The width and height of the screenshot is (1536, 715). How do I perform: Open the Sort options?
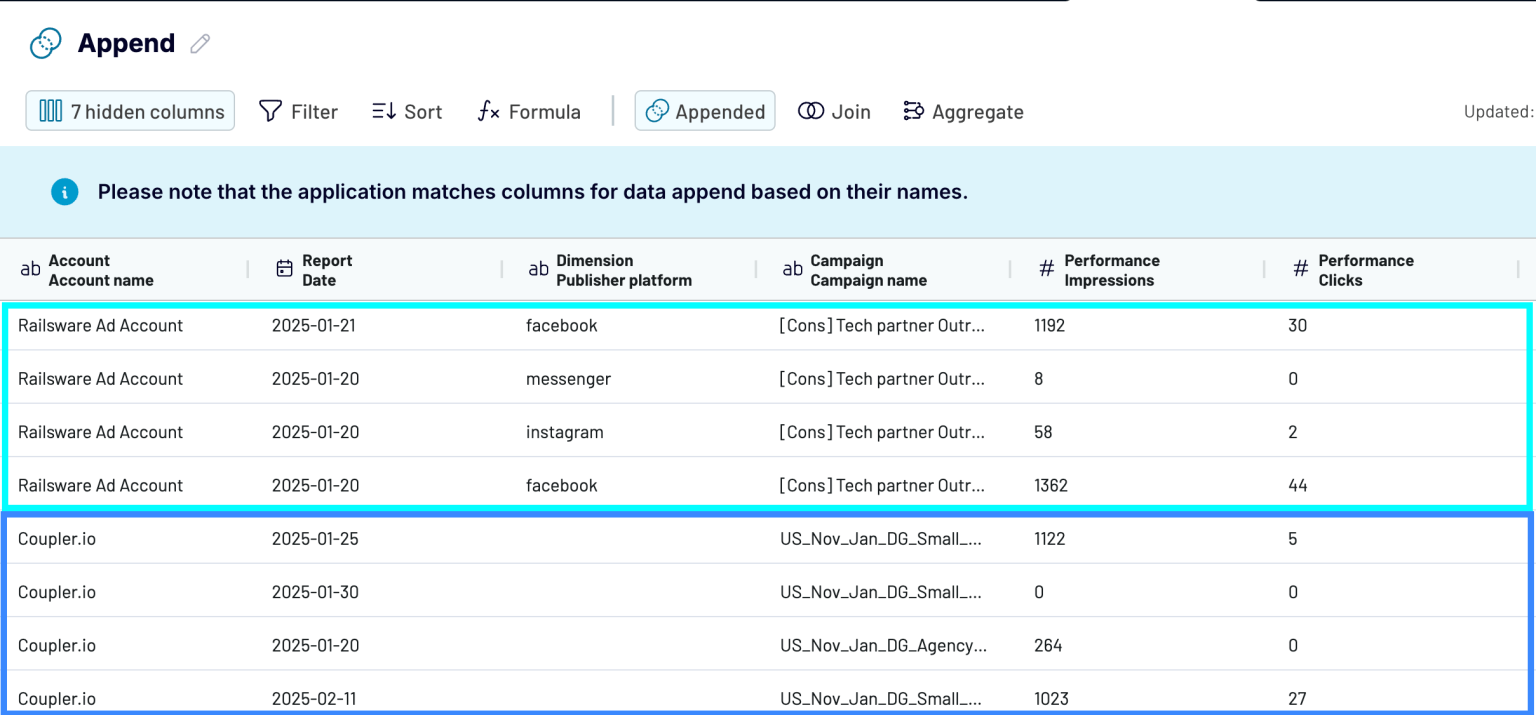406,111
